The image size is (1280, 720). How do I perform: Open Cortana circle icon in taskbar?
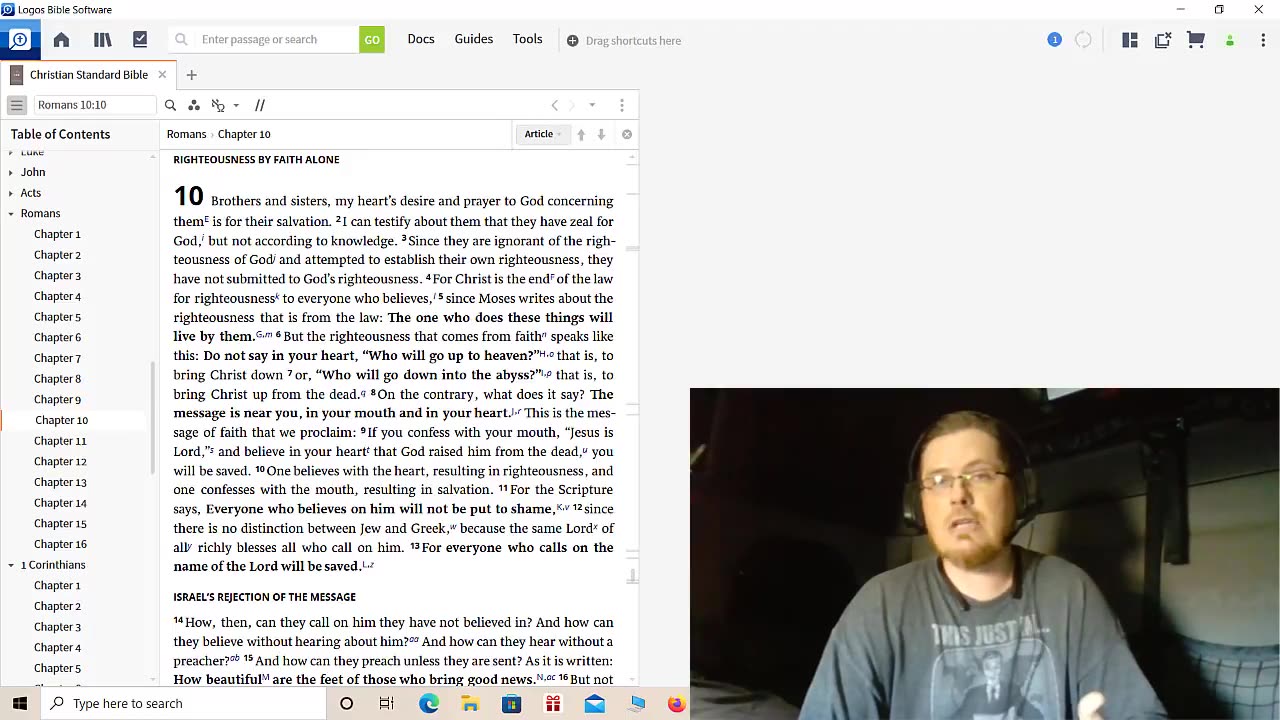point(346,703)
